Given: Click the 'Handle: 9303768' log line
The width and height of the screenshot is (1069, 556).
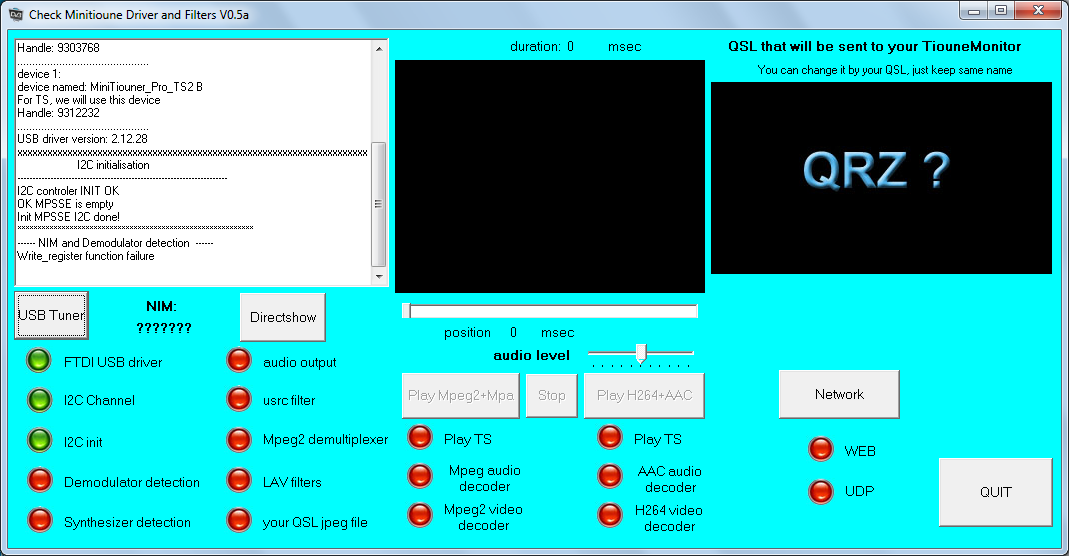Looking at the screenshot, I should (59, 48).
